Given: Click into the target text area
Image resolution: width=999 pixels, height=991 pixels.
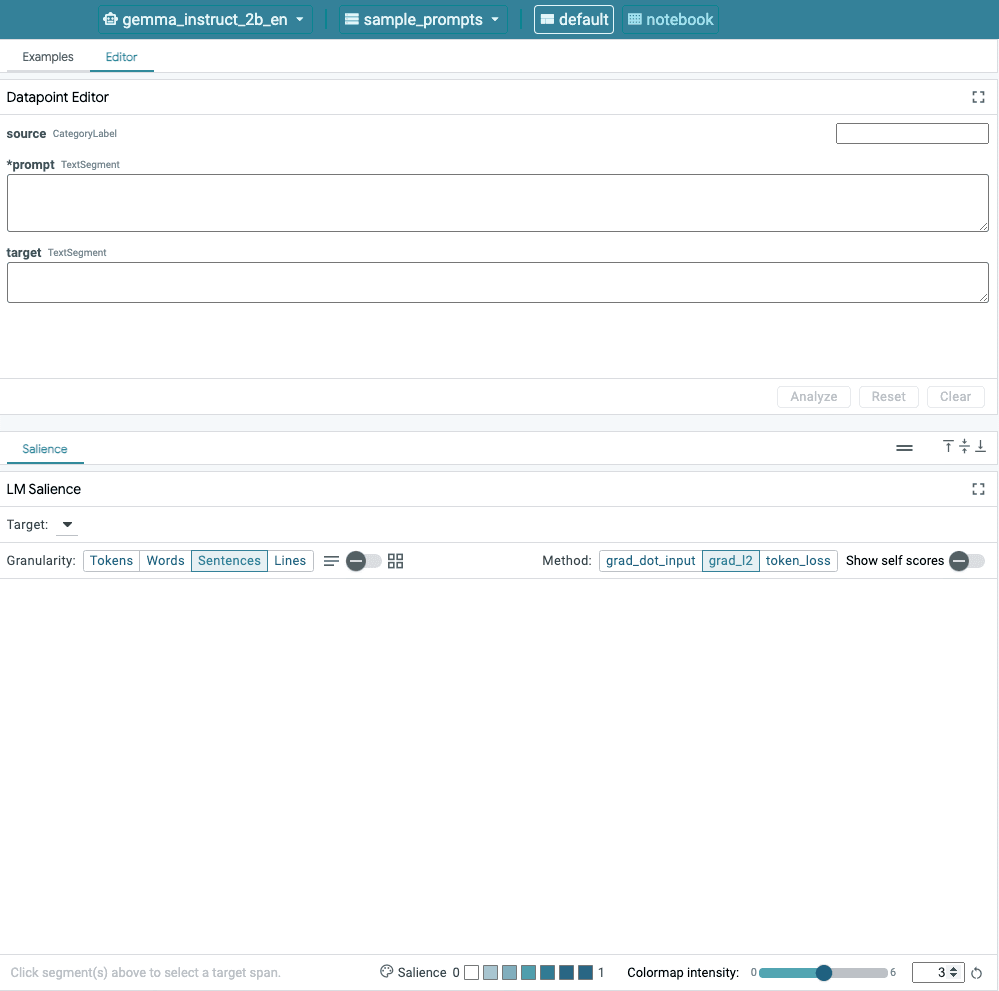Looking at the screenshot, I should click(x=498, y=282).
